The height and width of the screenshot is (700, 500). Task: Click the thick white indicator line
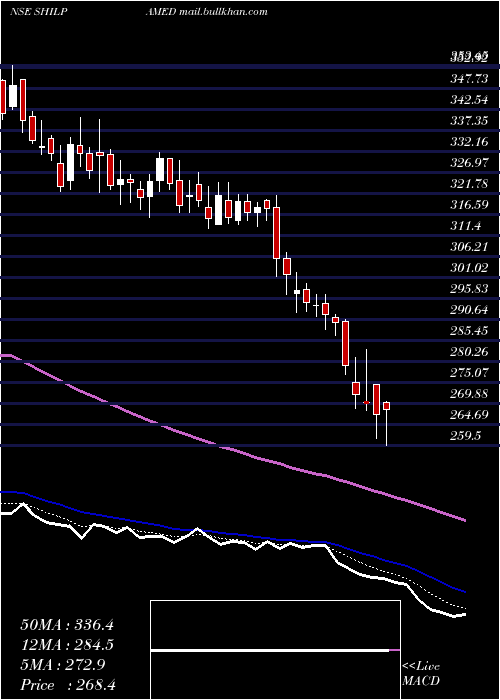[x=232, y=542]
